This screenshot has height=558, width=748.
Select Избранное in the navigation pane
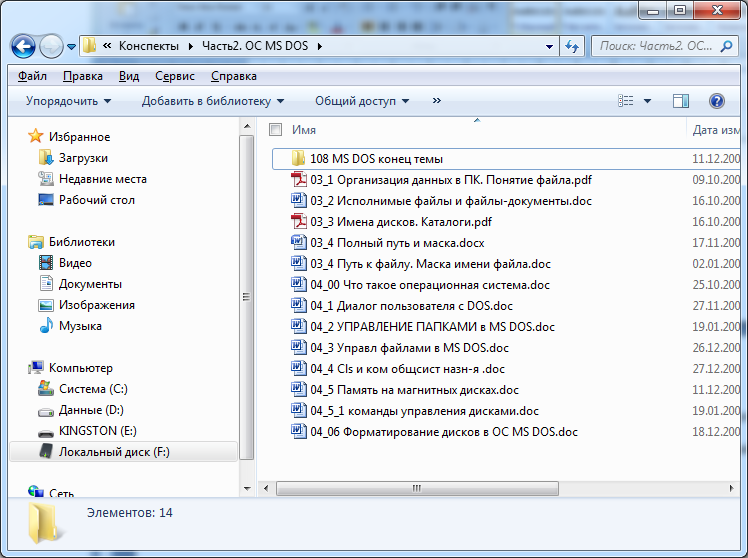[80, 137]
